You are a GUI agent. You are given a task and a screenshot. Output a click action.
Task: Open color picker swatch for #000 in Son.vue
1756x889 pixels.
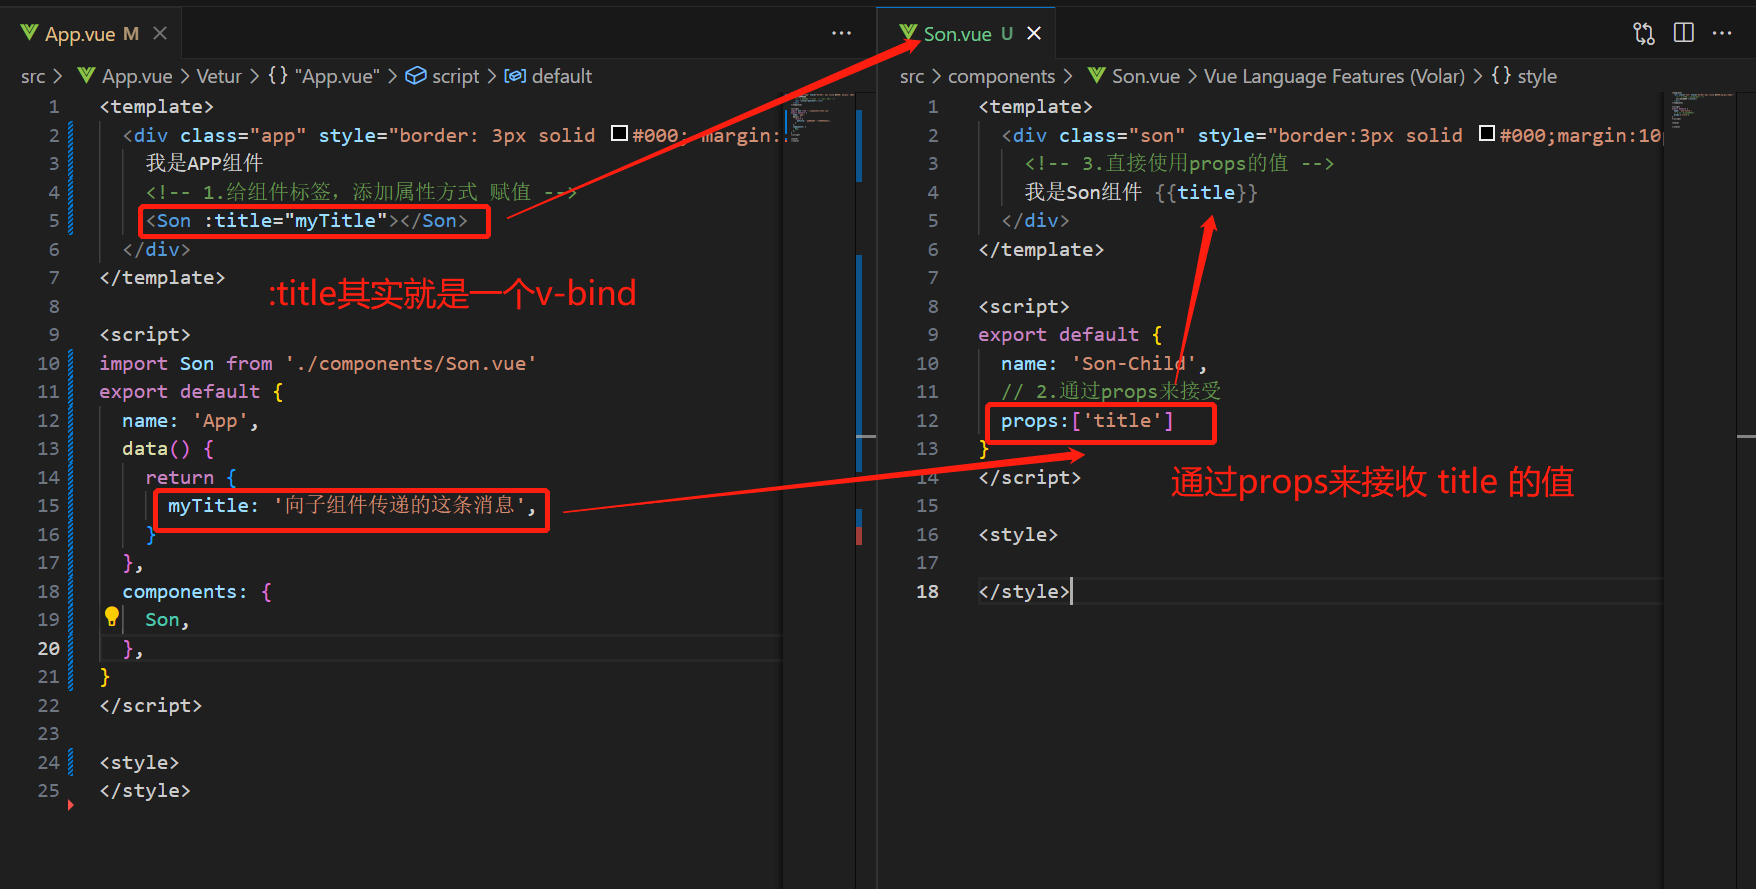pyautogui.click(x=1487, y=133)
